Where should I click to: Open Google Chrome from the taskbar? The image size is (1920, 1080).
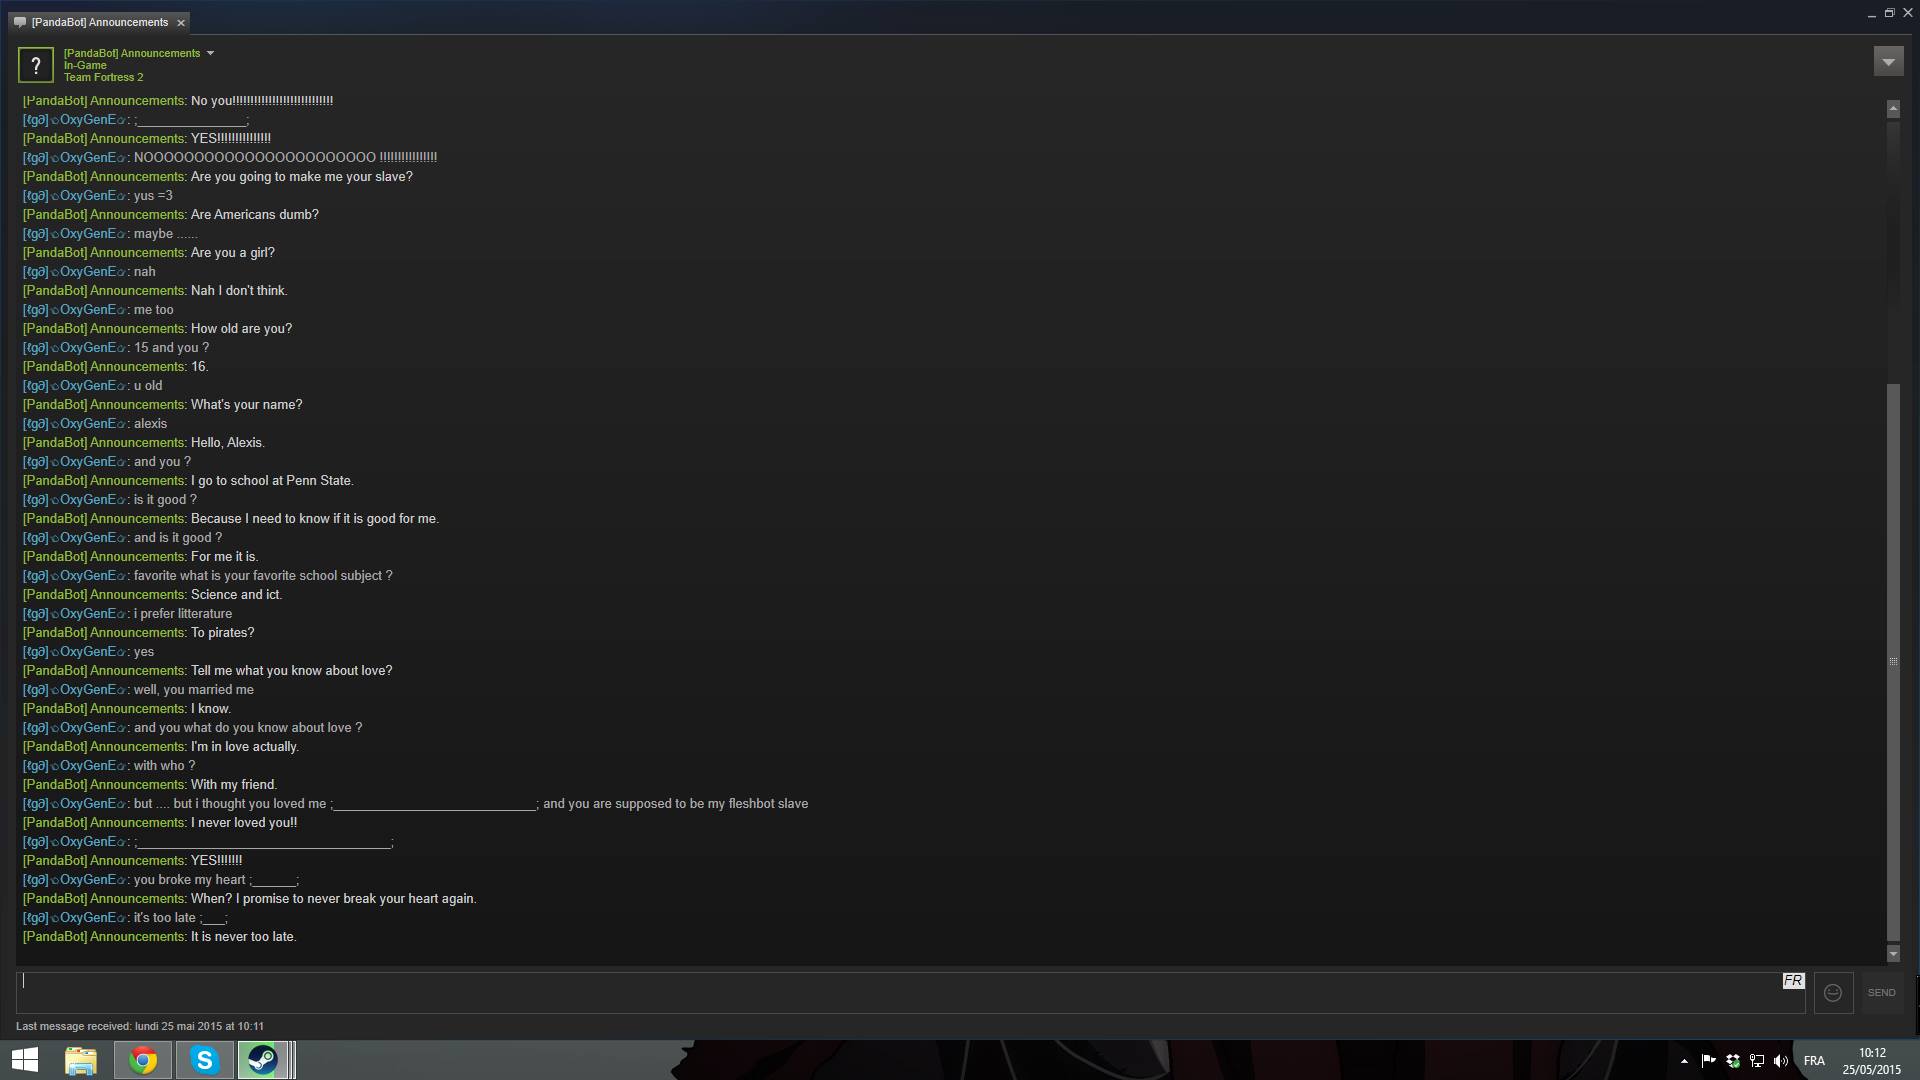(x=143, y=1060)
